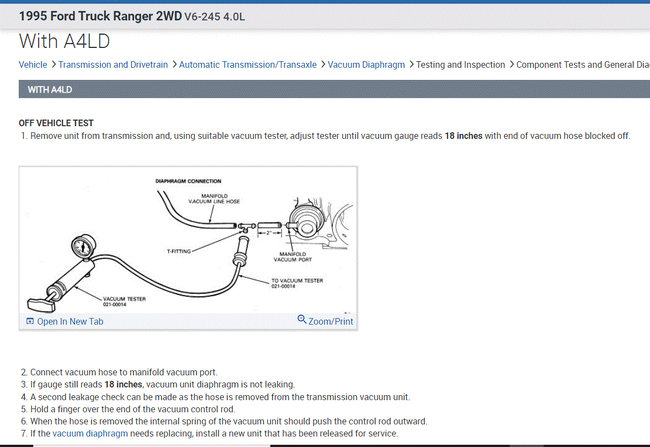The height and width of the screenshot is (447, 650).
Task: Click the 1995 Ford Truck Ranger 2WD title
Action: [100, 16]
